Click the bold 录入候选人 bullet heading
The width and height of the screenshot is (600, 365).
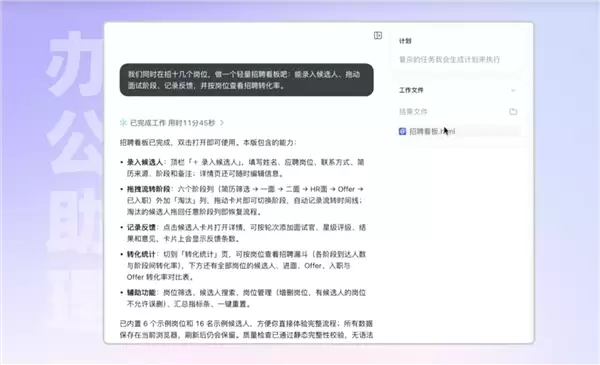[145, 162]
